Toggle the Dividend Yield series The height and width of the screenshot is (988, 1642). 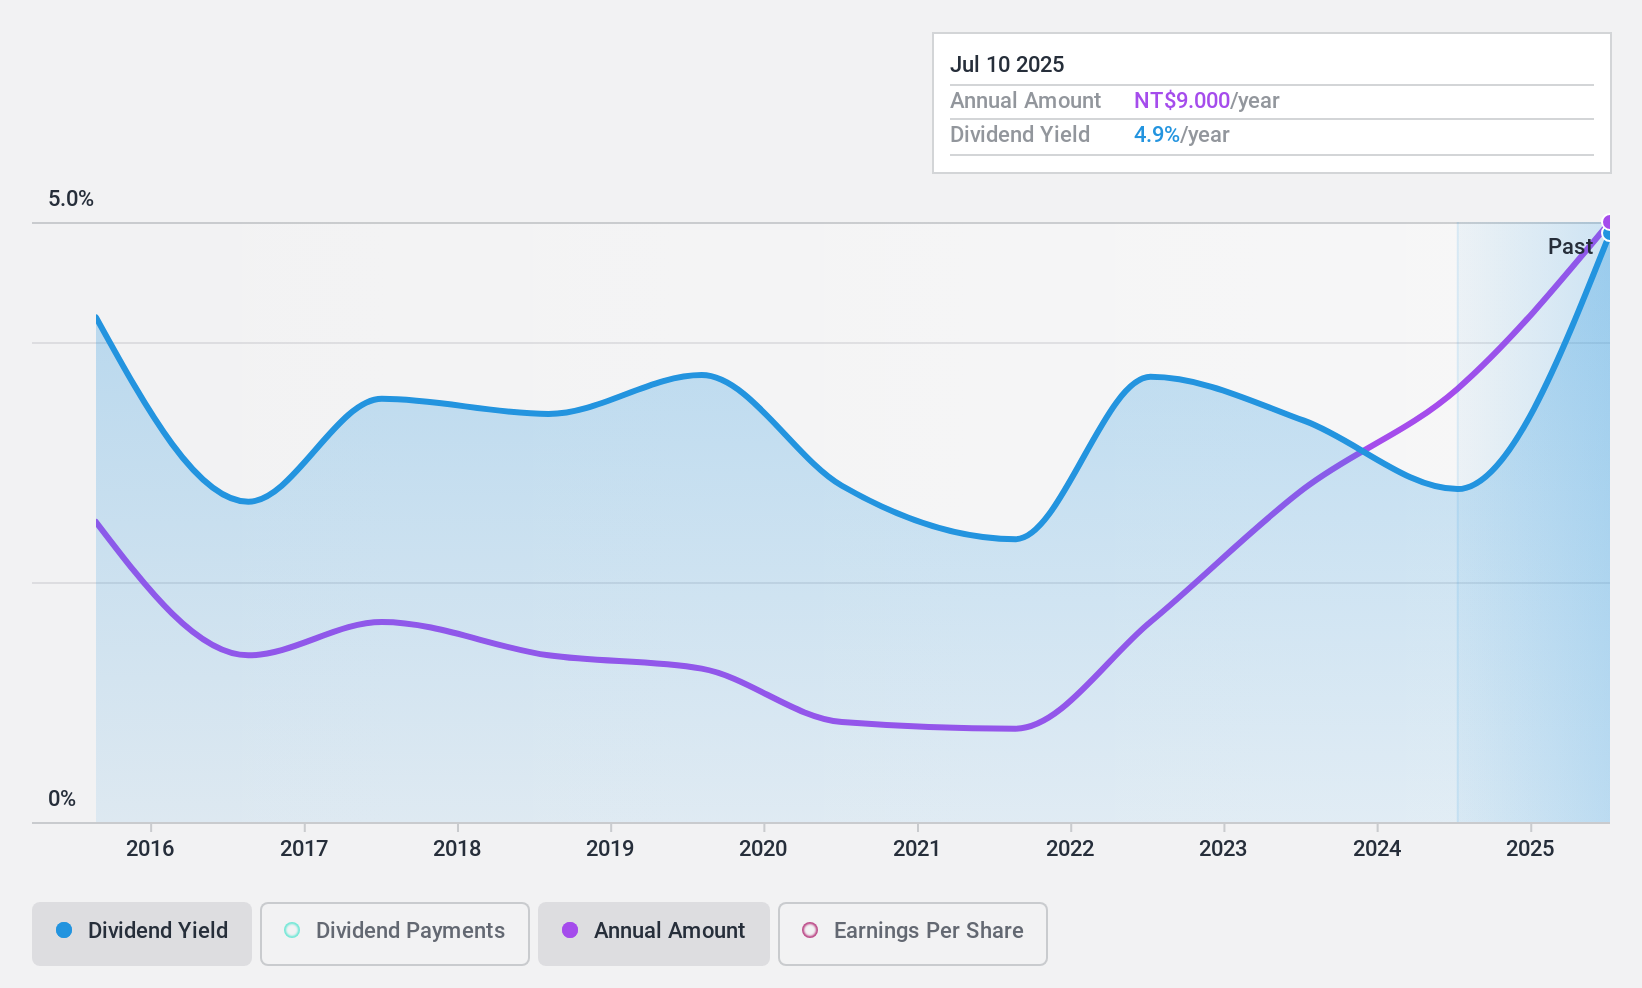click(x=142, y=934)
